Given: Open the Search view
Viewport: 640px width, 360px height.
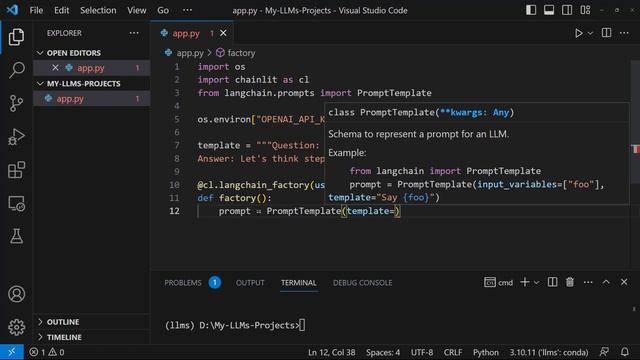Looking at the screenshot, I should [16, 70].
